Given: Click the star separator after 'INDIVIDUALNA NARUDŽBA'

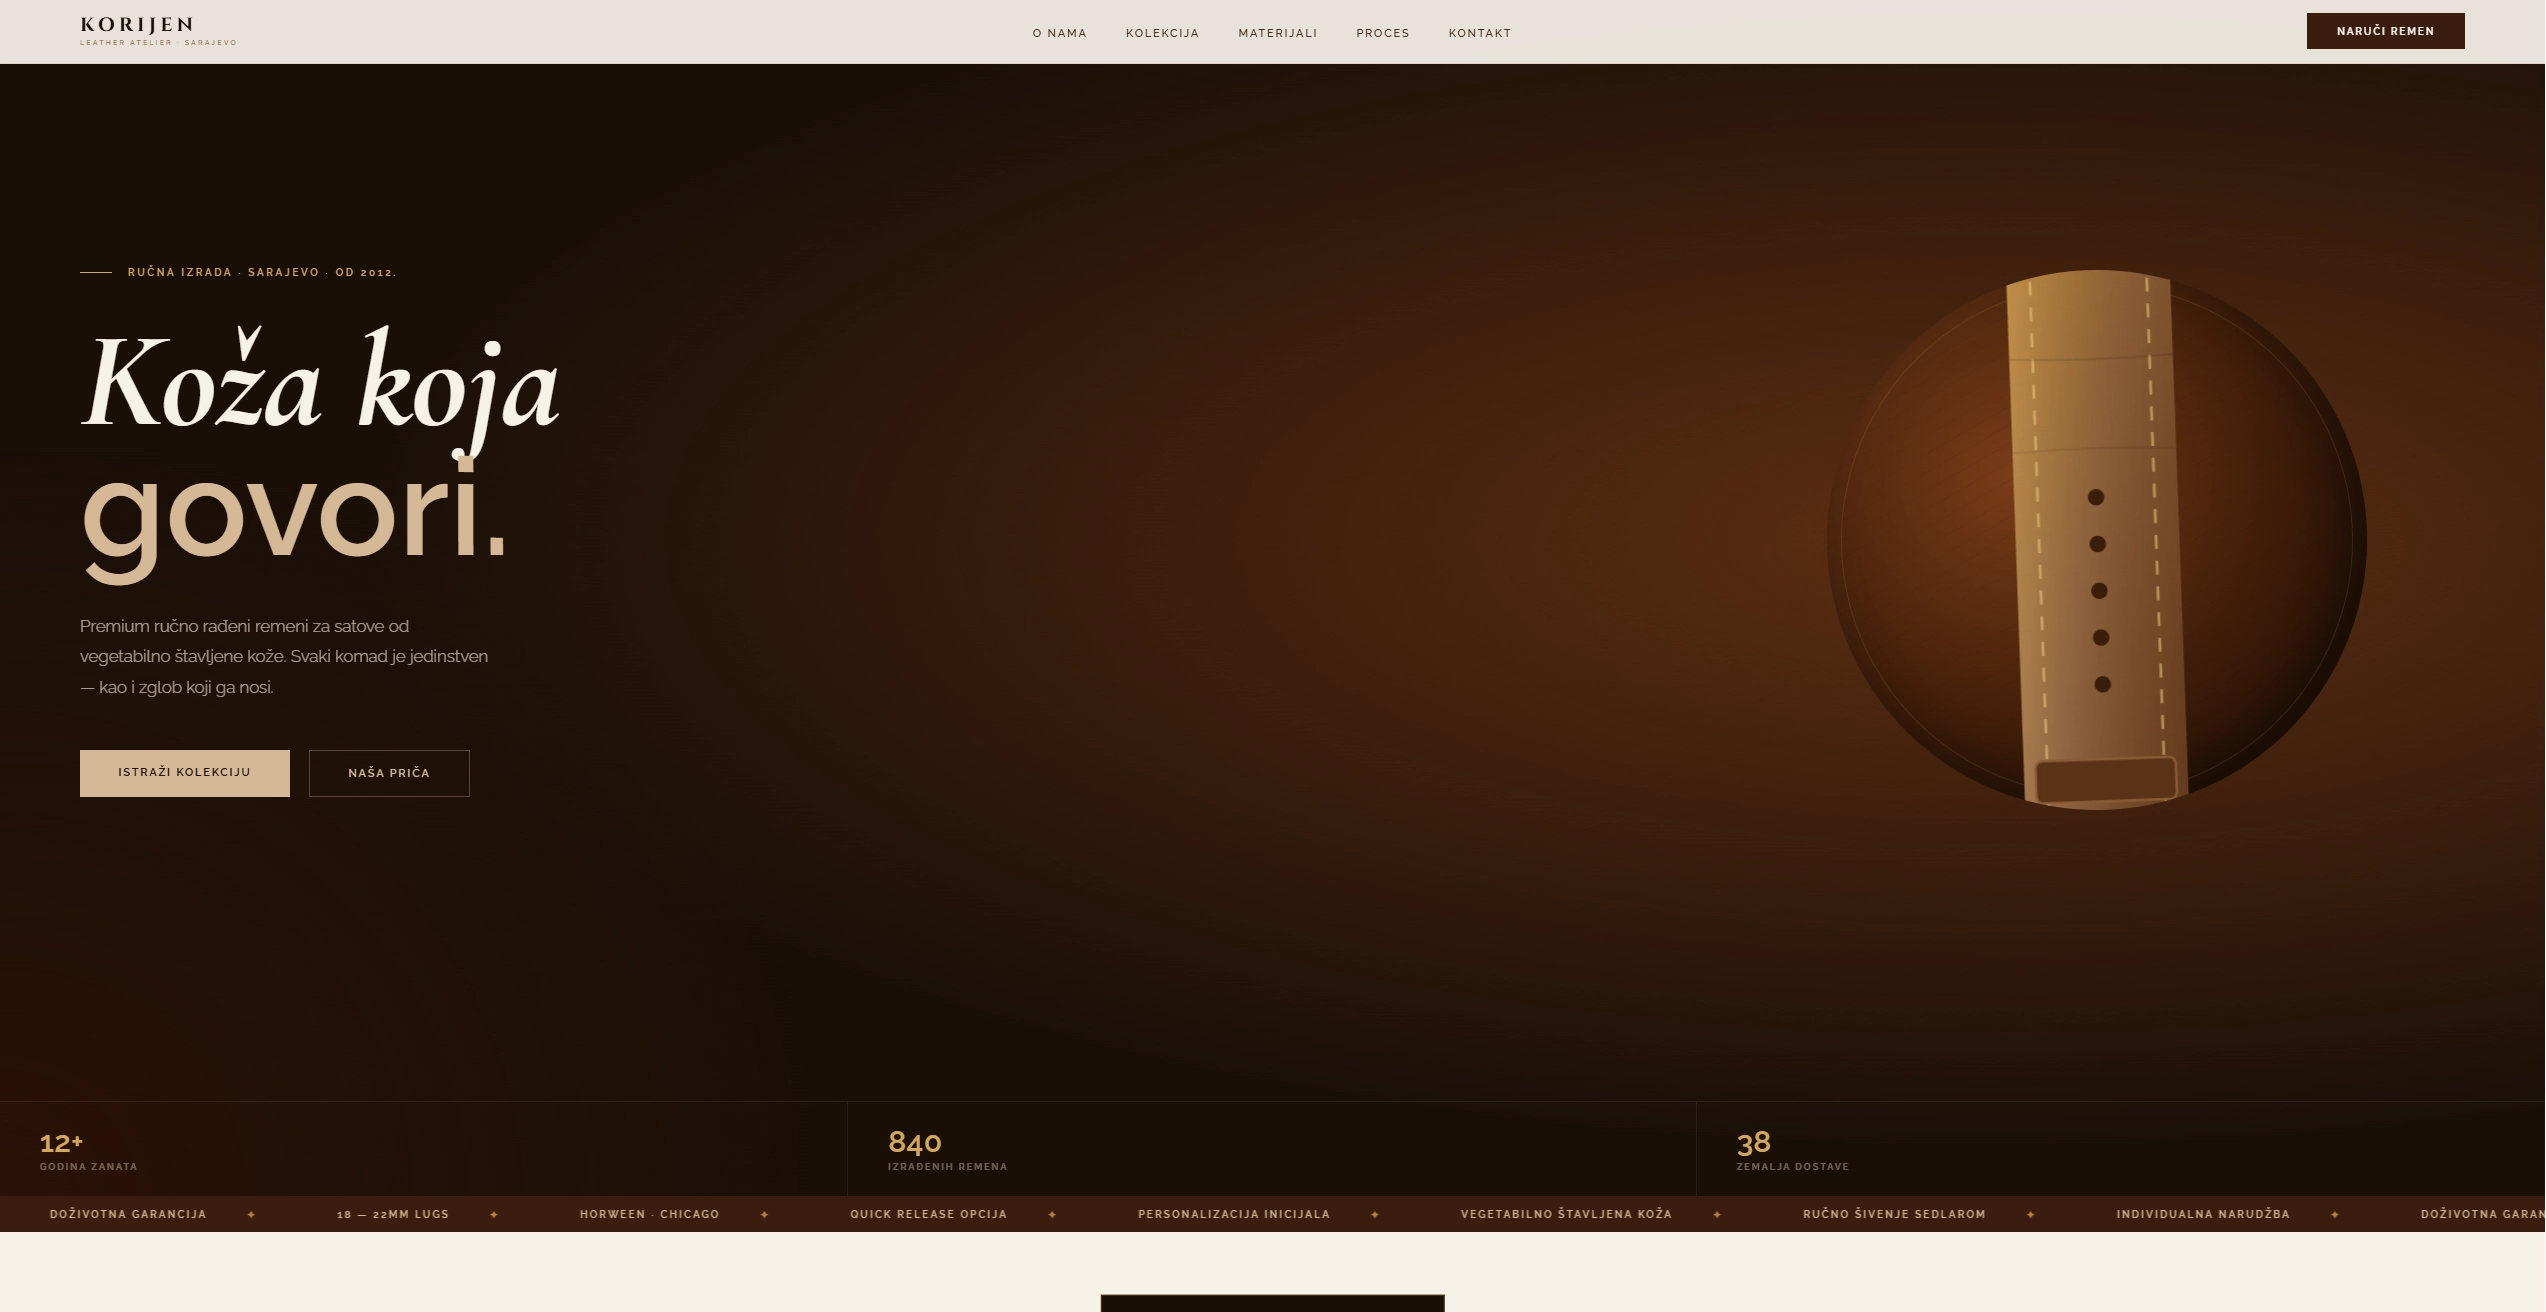Looking at the screenshot, I should click(x=2335, y=1215).
